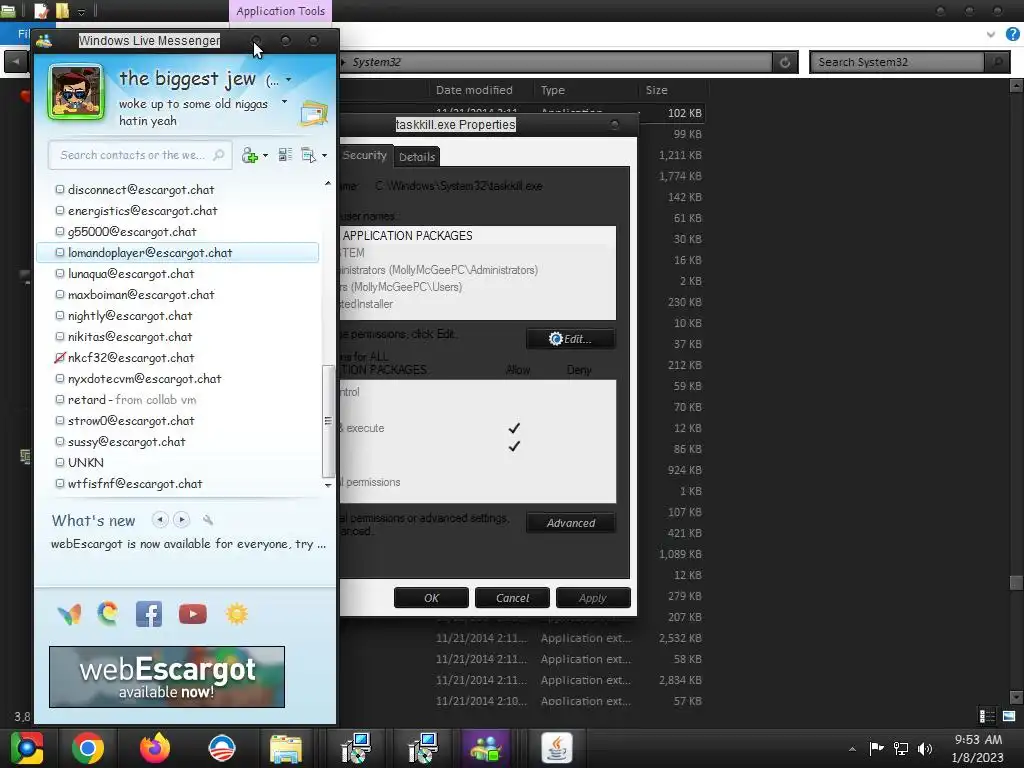Click the Search System32 field
The width and height of the screenshot is (1024, 768).
pos(897,62)
